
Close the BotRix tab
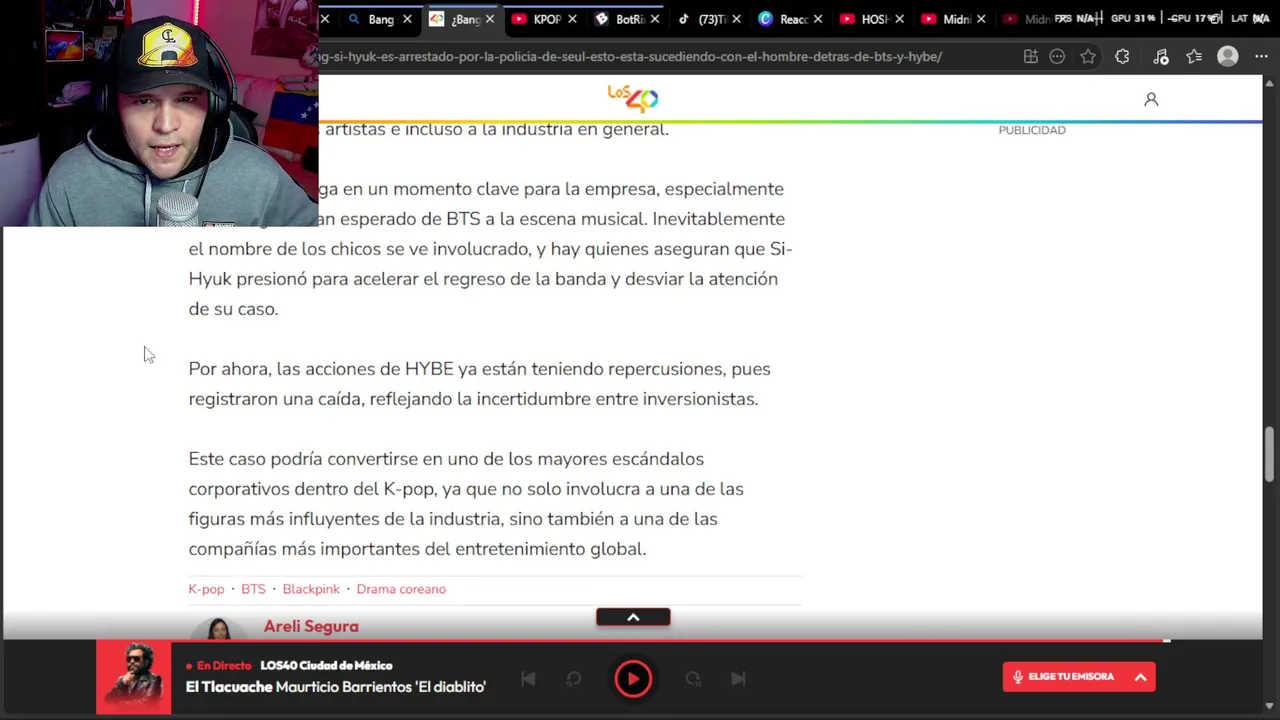coord(654,19)
